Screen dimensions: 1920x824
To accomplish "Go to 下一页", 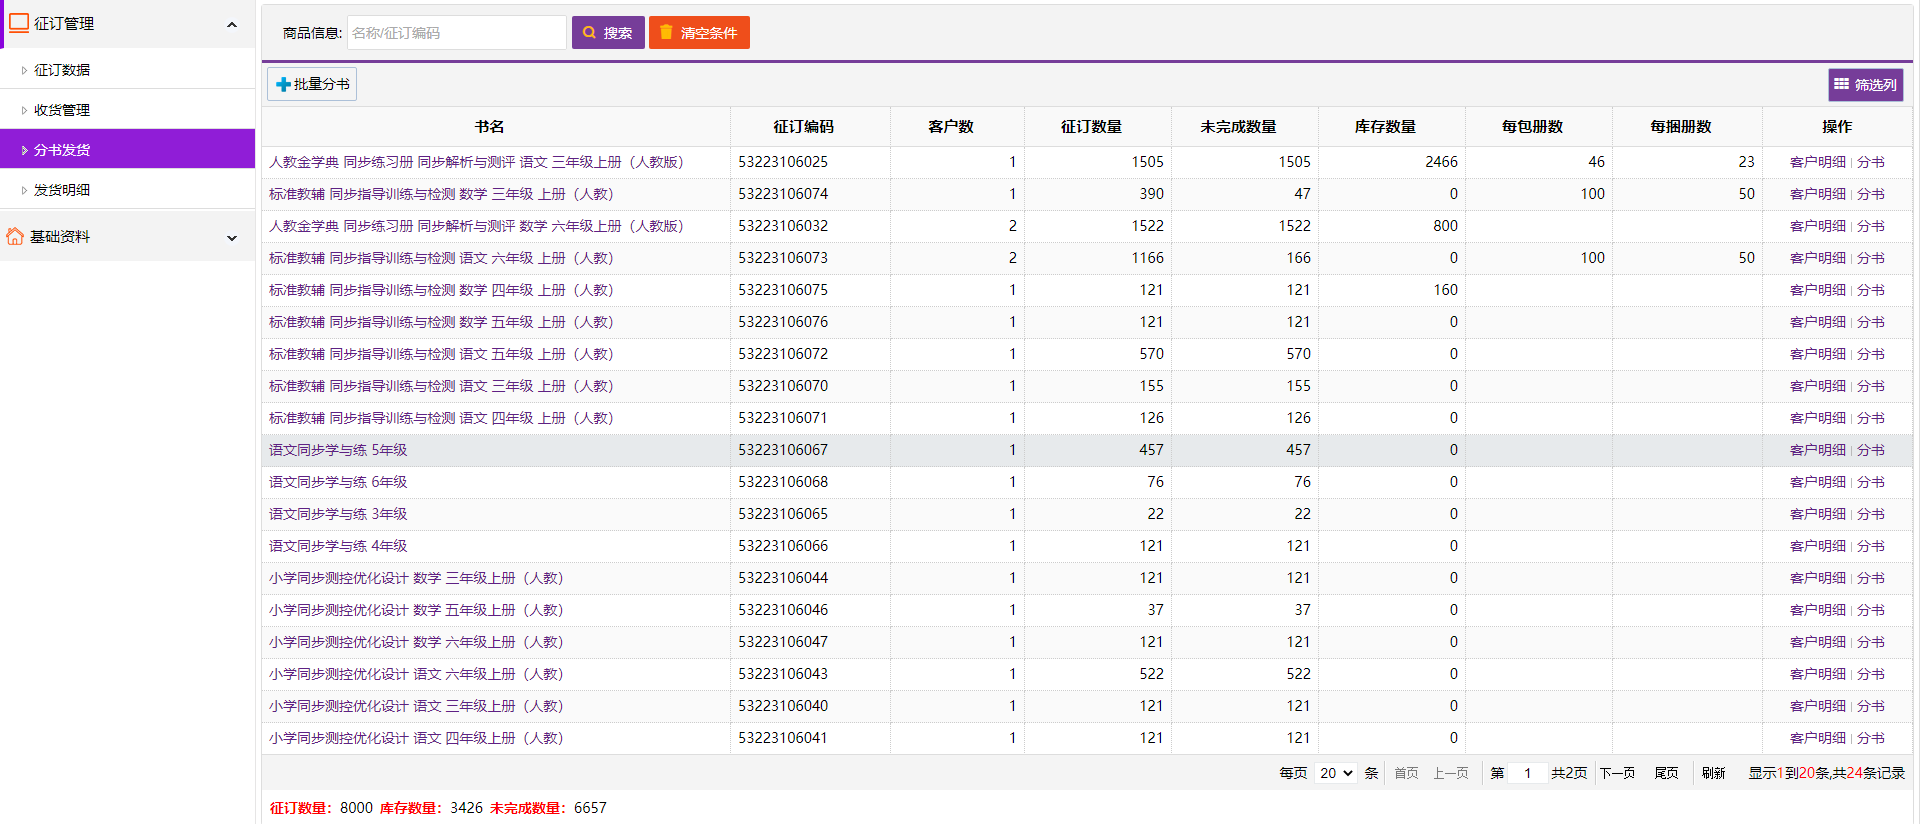I will point(1617,773).
